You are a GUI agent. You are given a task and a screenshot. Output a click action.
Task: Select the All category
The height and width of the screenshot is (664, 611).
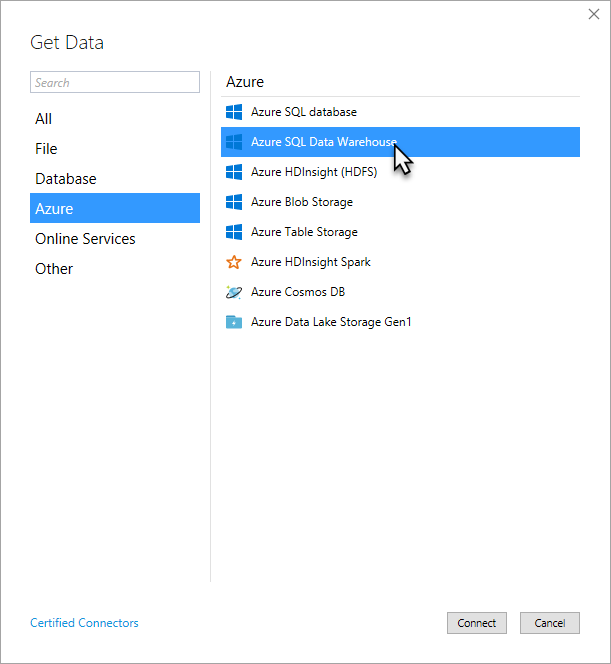[44, 119]
